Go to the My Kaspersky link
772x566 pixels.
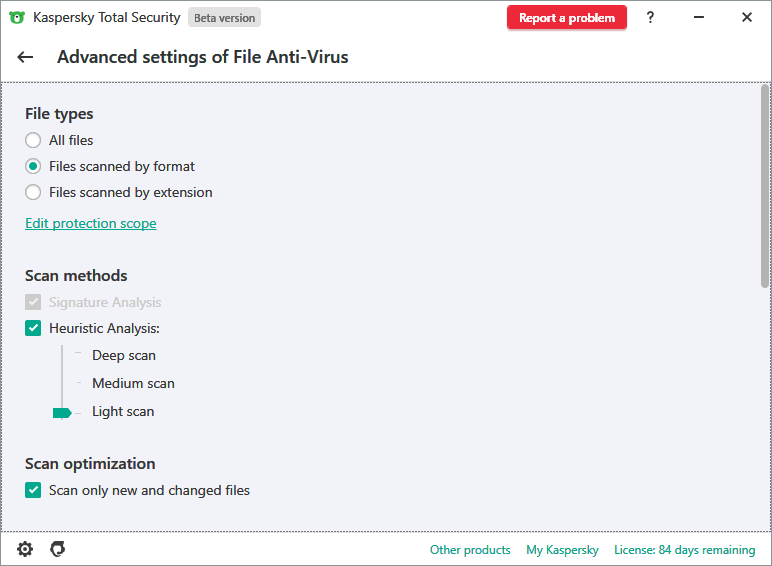562,550
